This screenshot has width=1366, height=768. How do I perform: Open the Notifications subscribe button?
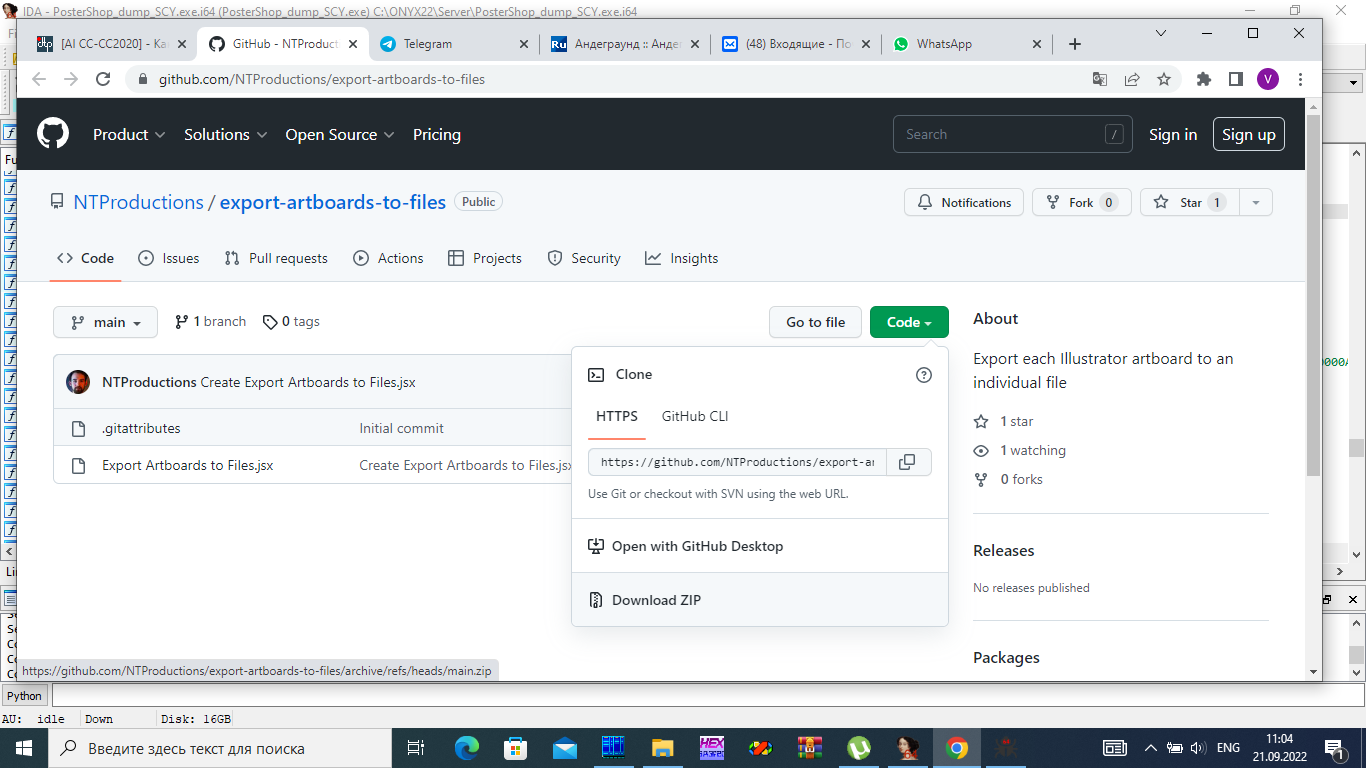(x=964, y=202)
